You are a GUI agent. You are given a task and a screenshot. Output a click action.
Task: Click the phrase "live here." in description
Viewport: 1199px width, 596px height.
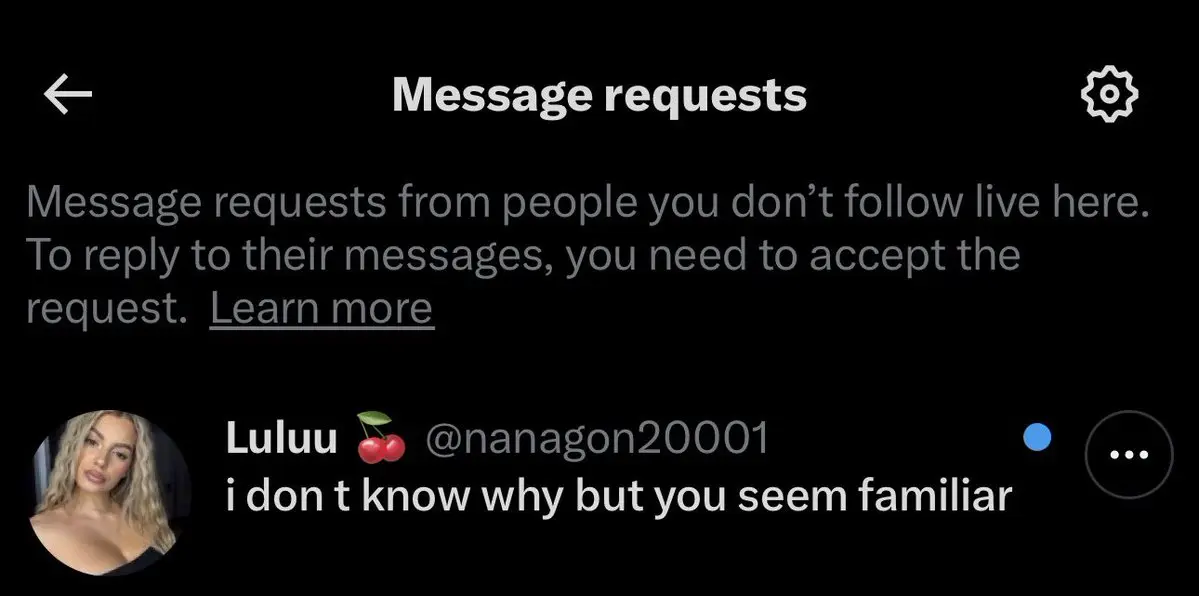[1071, 201]
